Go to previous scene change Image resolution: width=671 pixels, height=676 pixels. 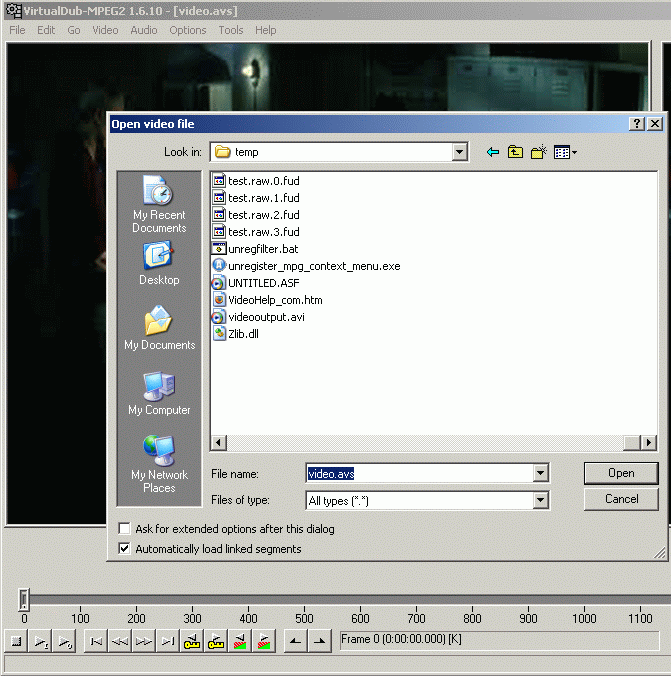240,641
